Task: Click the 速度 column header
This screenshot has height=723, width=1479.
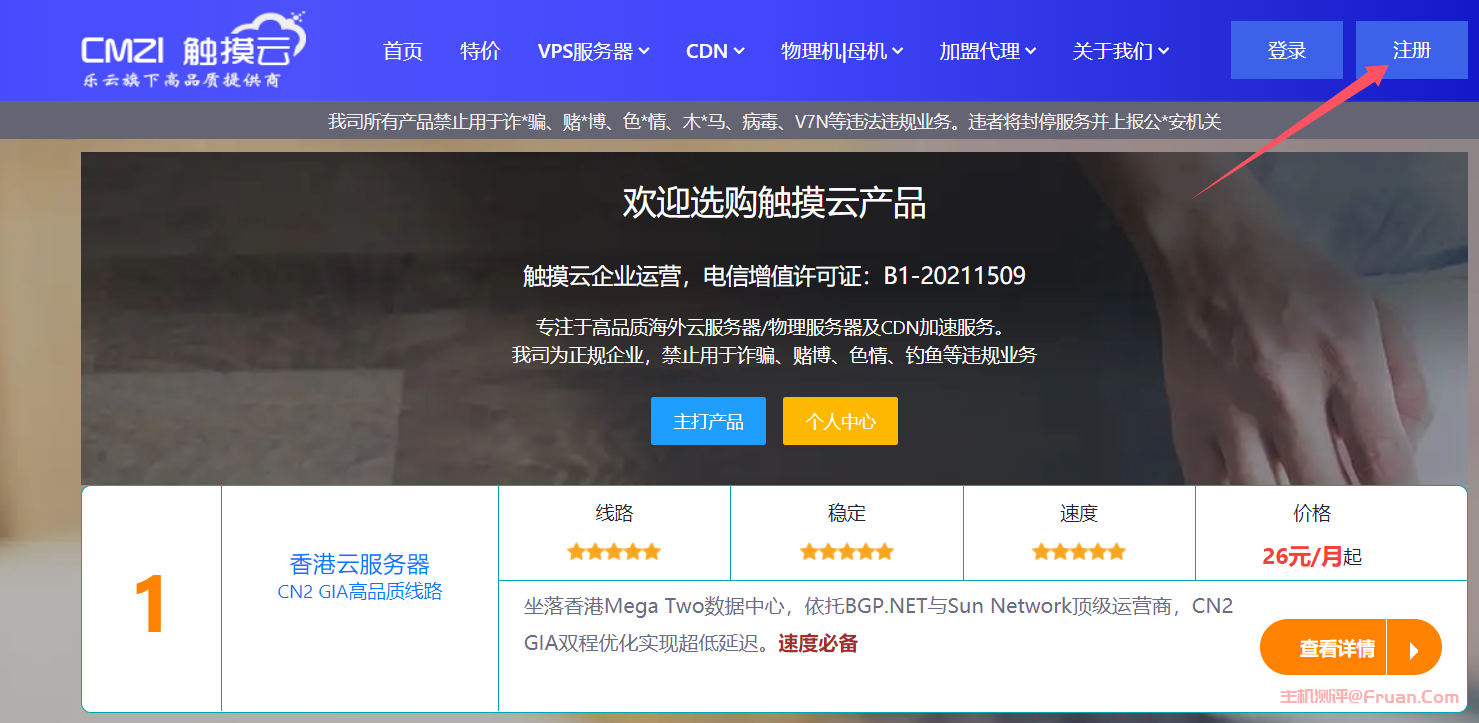Action: [x=1079, y=514]
